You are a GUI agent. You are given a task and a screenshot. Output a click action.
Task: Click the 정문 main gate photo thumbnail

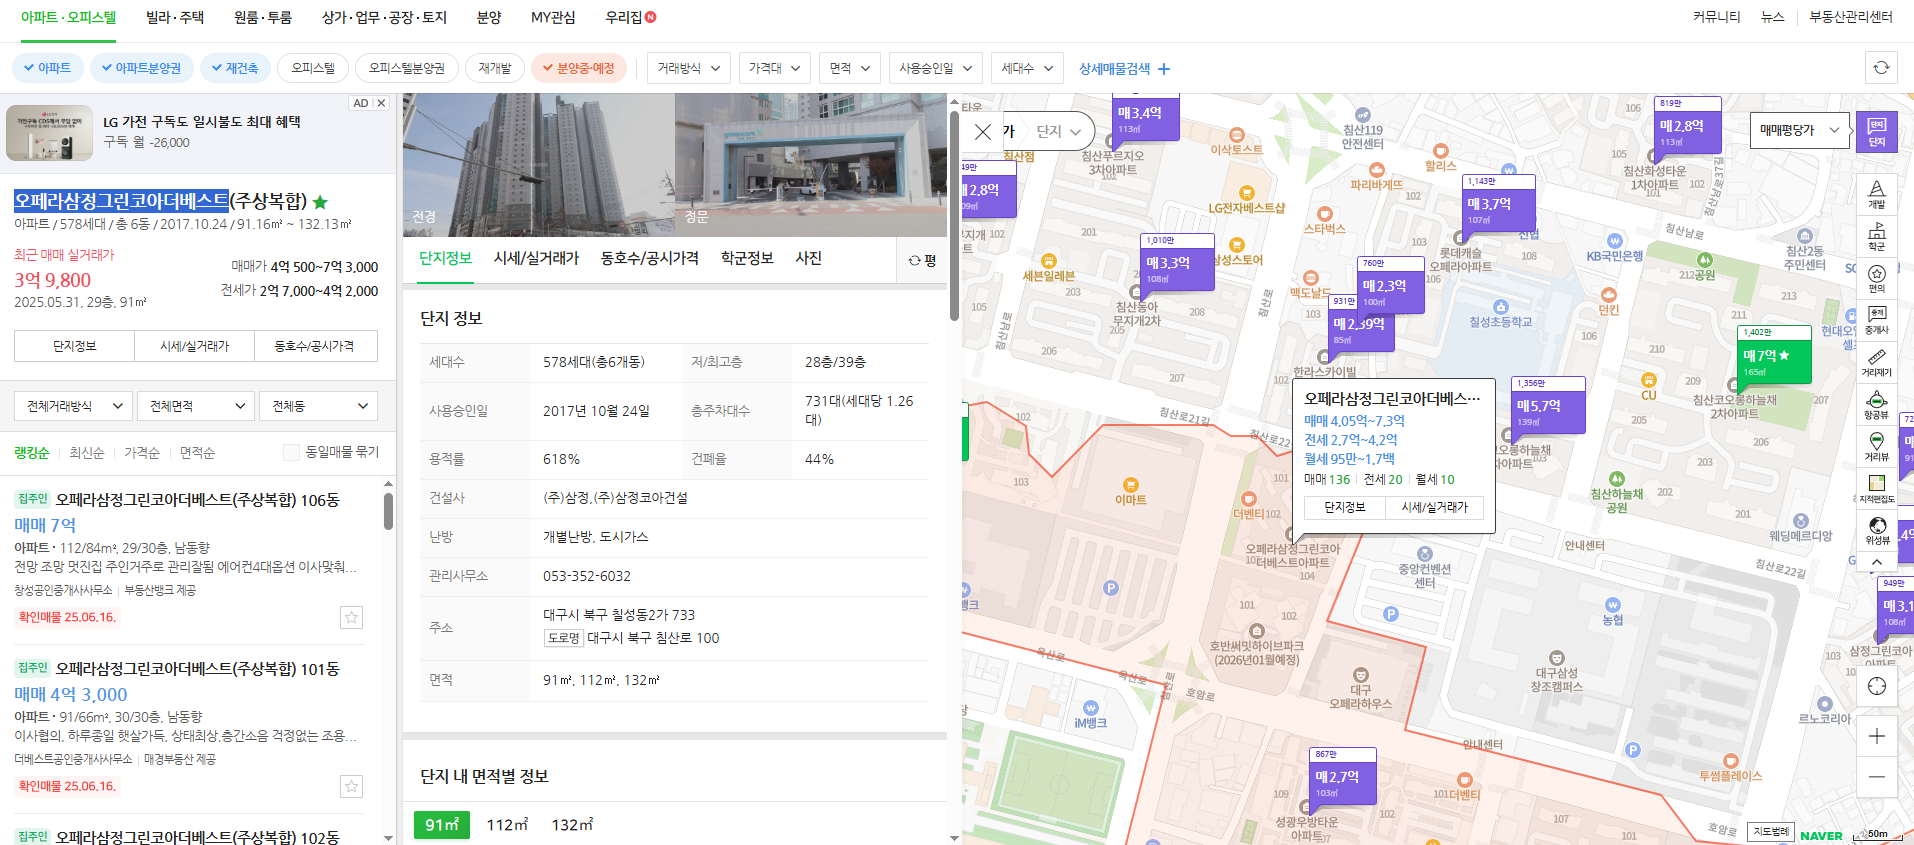(811, 165)
